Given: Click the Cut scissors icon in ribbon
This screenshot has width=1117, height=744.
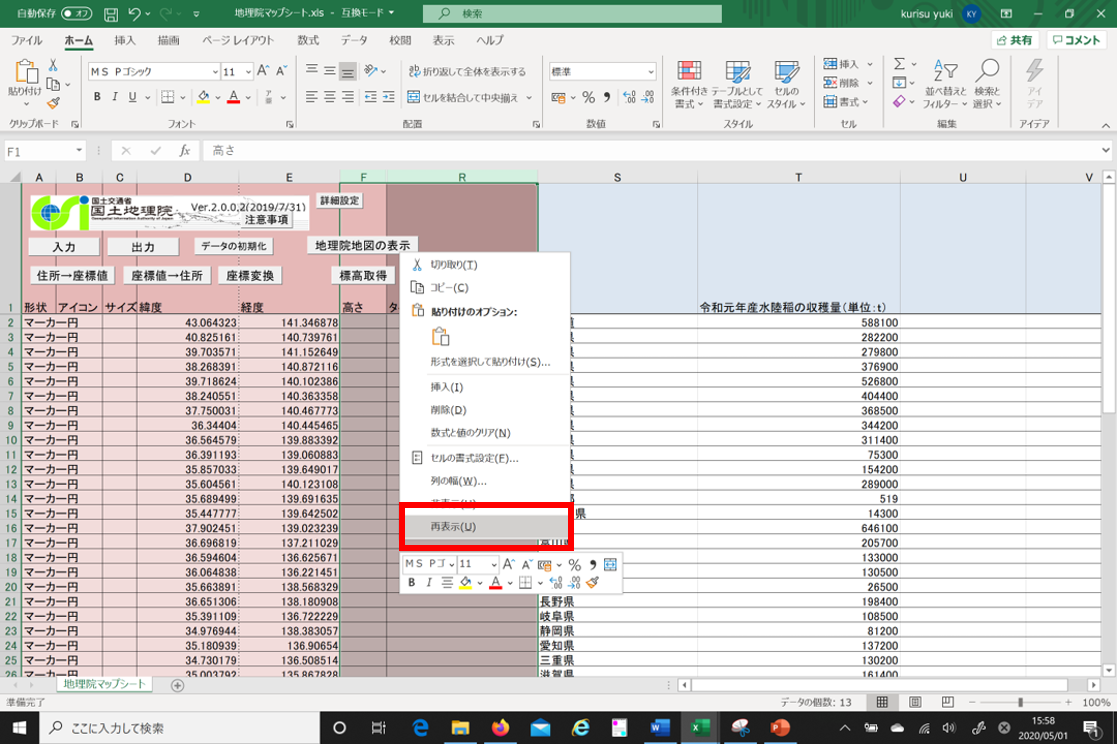Looking at the screenshot, I should pos(53,66).
